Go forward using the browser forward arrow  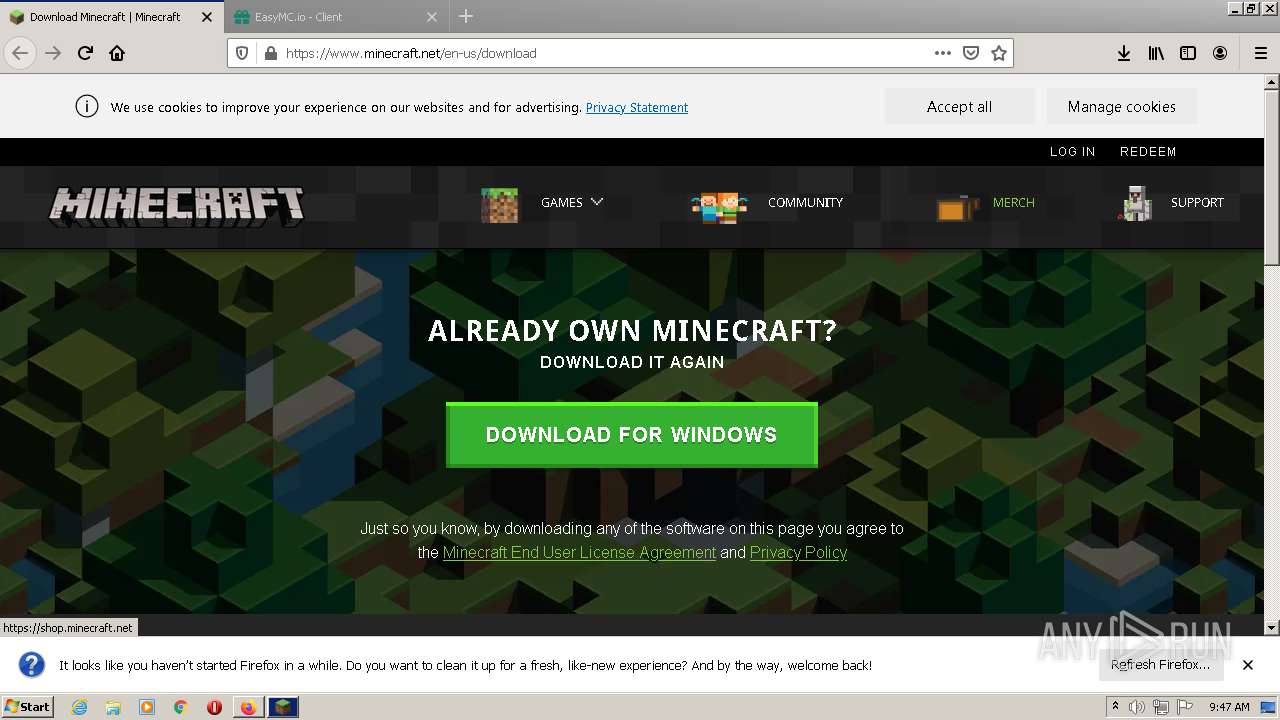(x=53, y=53)
